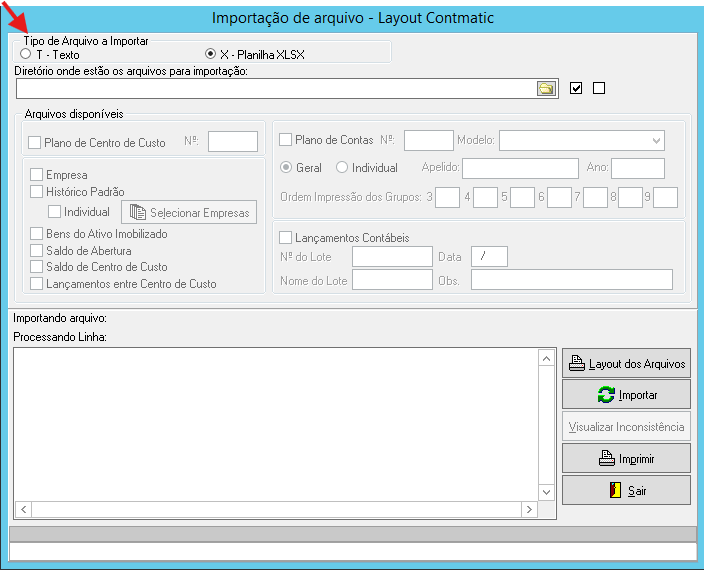Click scroll down arrow in log box
This screenshot has width=704, height=576.
point(546,492)
